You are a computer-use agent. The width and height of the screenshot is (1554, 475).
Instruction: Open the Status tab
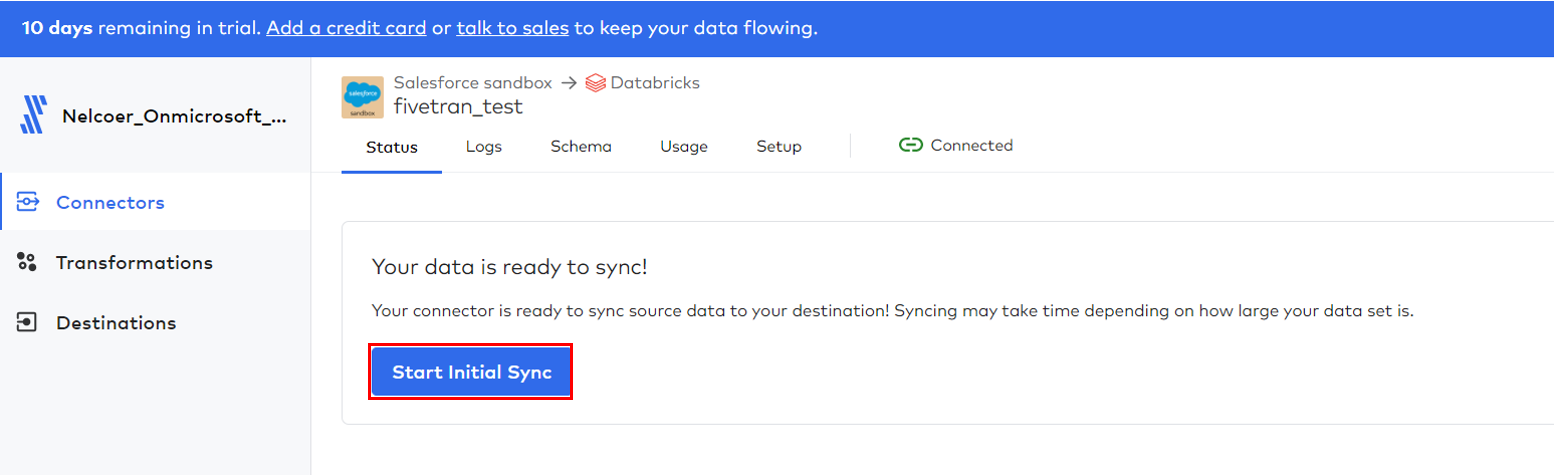tap(391, 147)
